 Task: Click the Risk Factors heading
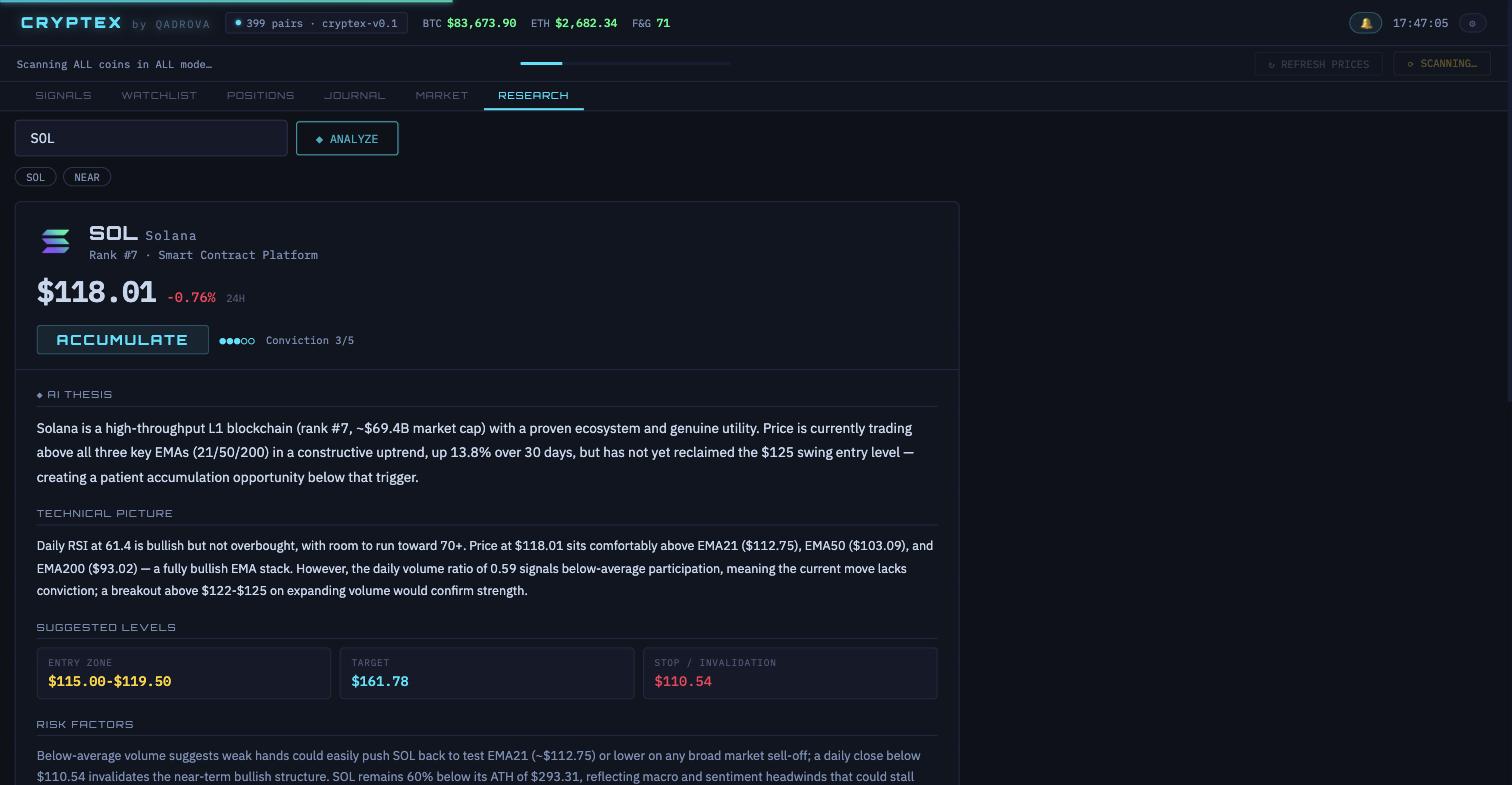pyautogui.click(x=85, y=725)
